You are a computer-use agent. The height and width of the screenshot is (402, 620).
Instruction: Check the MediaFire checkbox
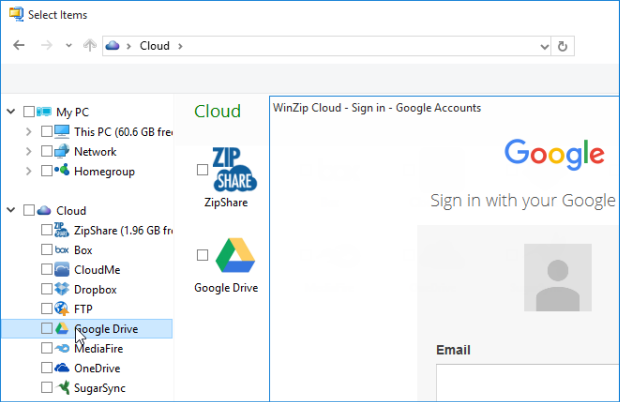[47, 348]
